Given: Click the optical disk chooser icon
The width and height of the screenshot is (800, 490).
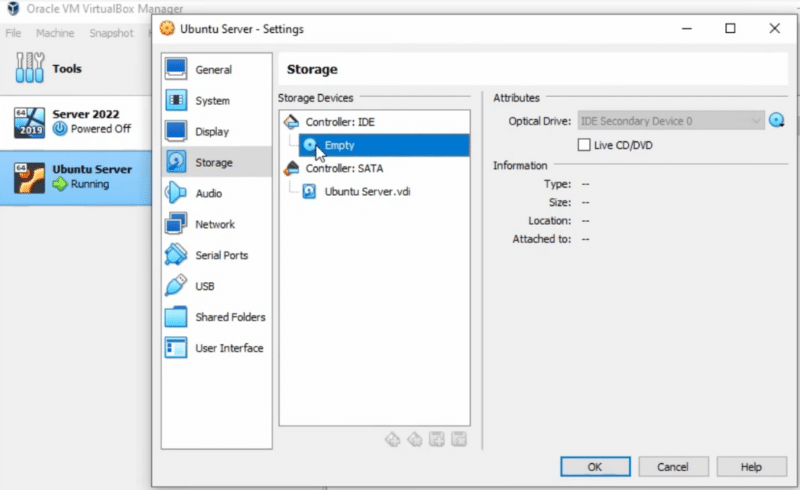Looking at the screenshot, I should [x=779, y=122].
